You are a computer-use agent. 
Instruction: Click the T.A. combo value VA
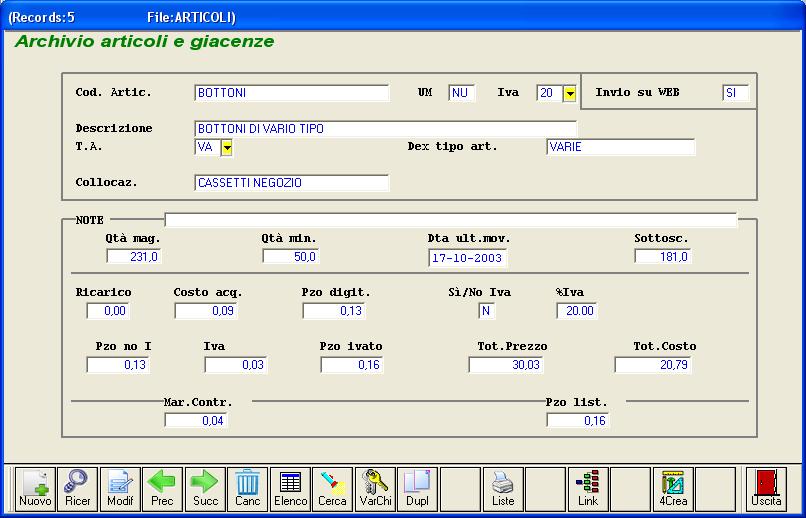tap(208, 147)
